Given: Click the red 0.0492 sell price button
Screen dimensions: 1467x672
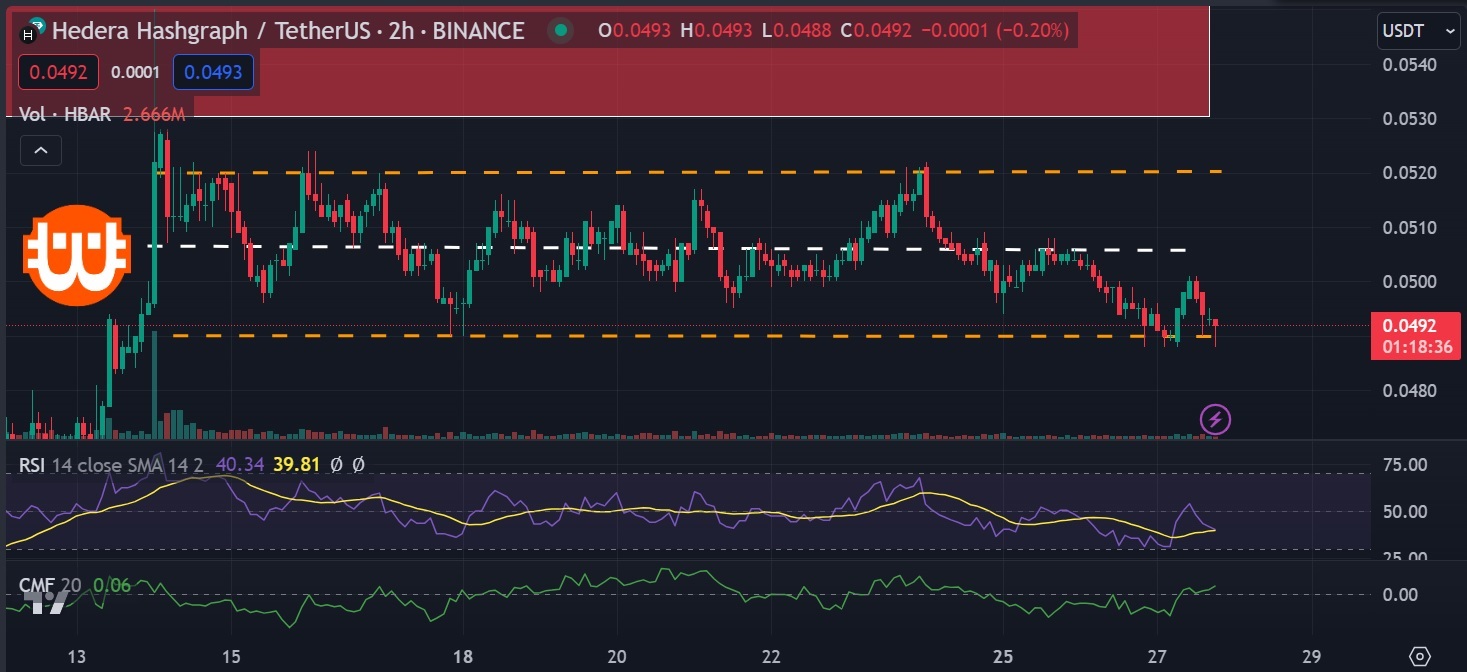Looking at the screenshot, I should point(58,72).
